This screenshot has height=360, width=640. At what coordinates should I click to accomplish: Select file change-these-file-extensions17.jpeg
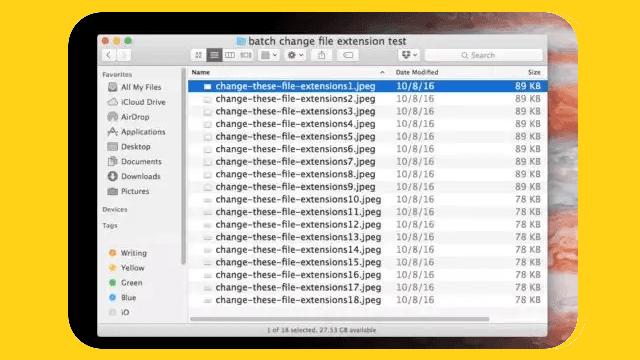click(x=367, y=287)
